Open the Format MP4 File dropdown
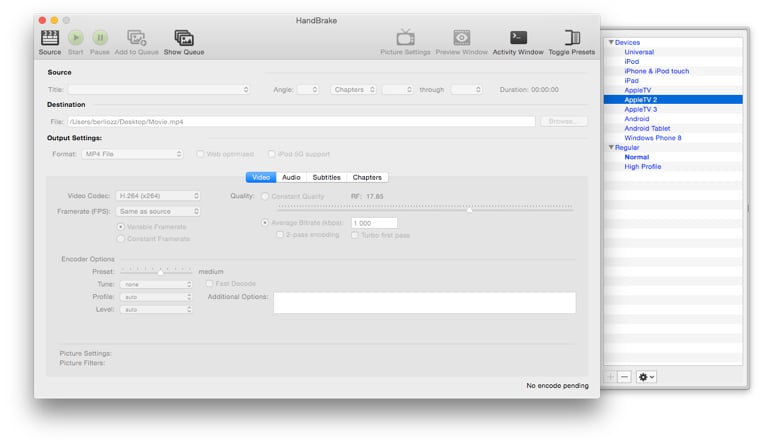The width and height of the screenshot is (760, 440). coord(132,154)
